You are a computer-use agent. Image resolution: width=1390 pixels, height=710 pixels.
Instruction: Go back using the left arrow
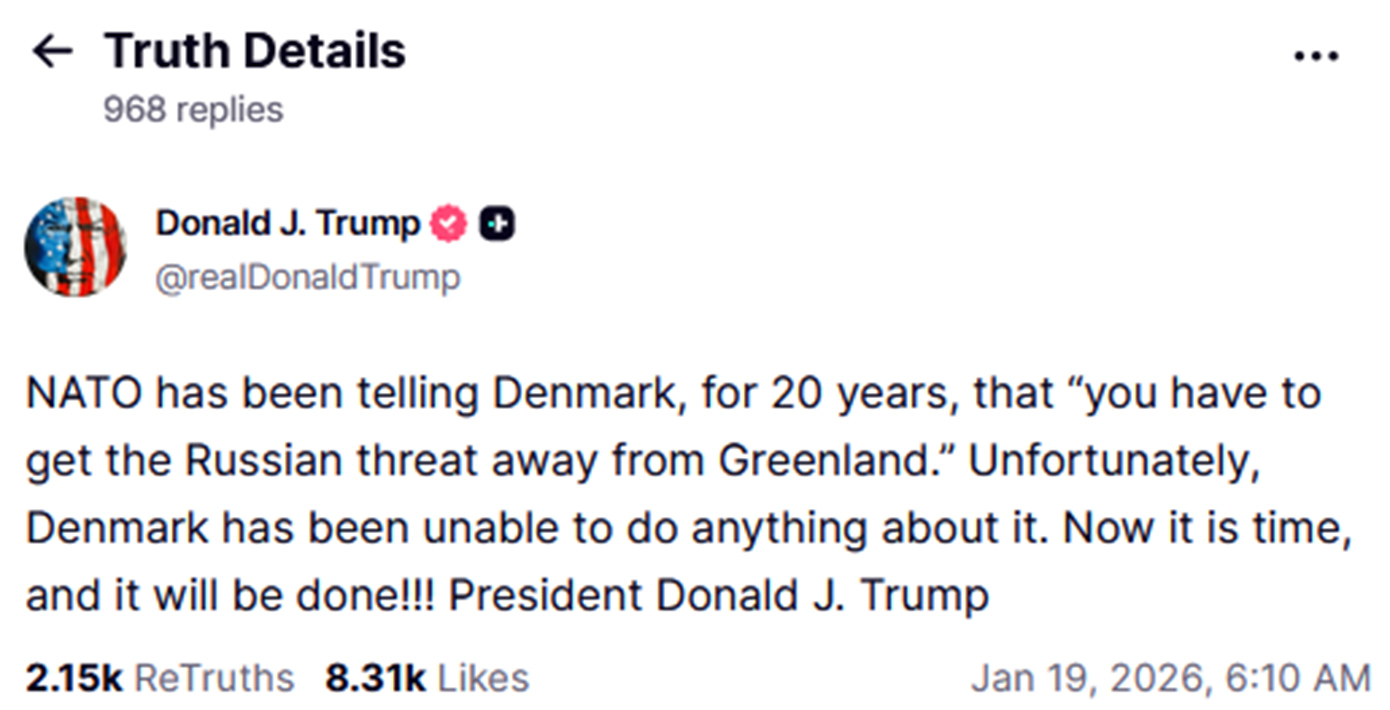tap(53, 52)
